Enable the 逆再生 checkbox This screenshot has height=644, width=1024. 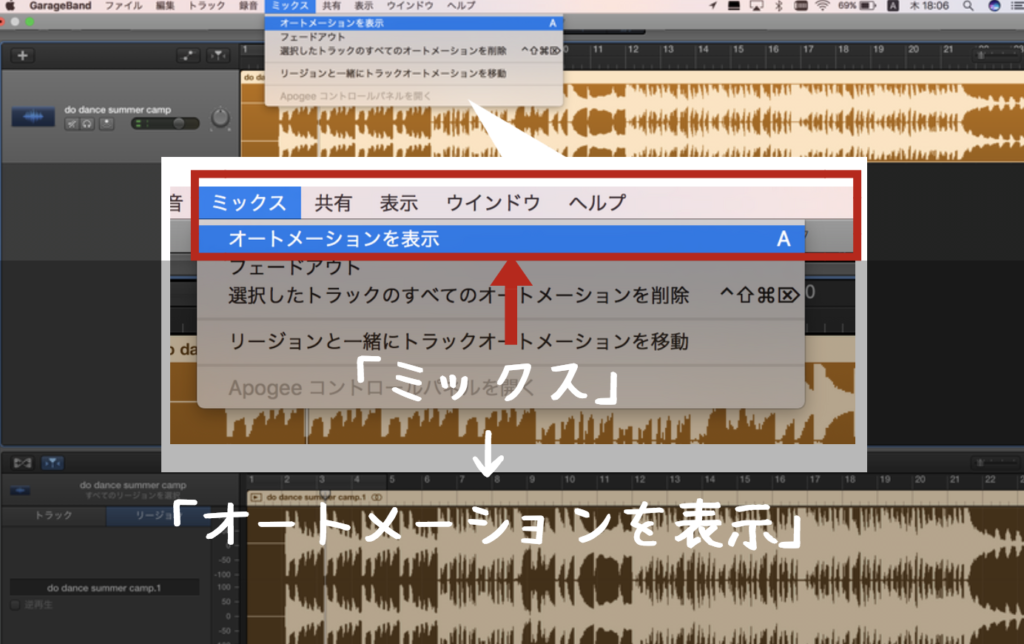point(15,605)
